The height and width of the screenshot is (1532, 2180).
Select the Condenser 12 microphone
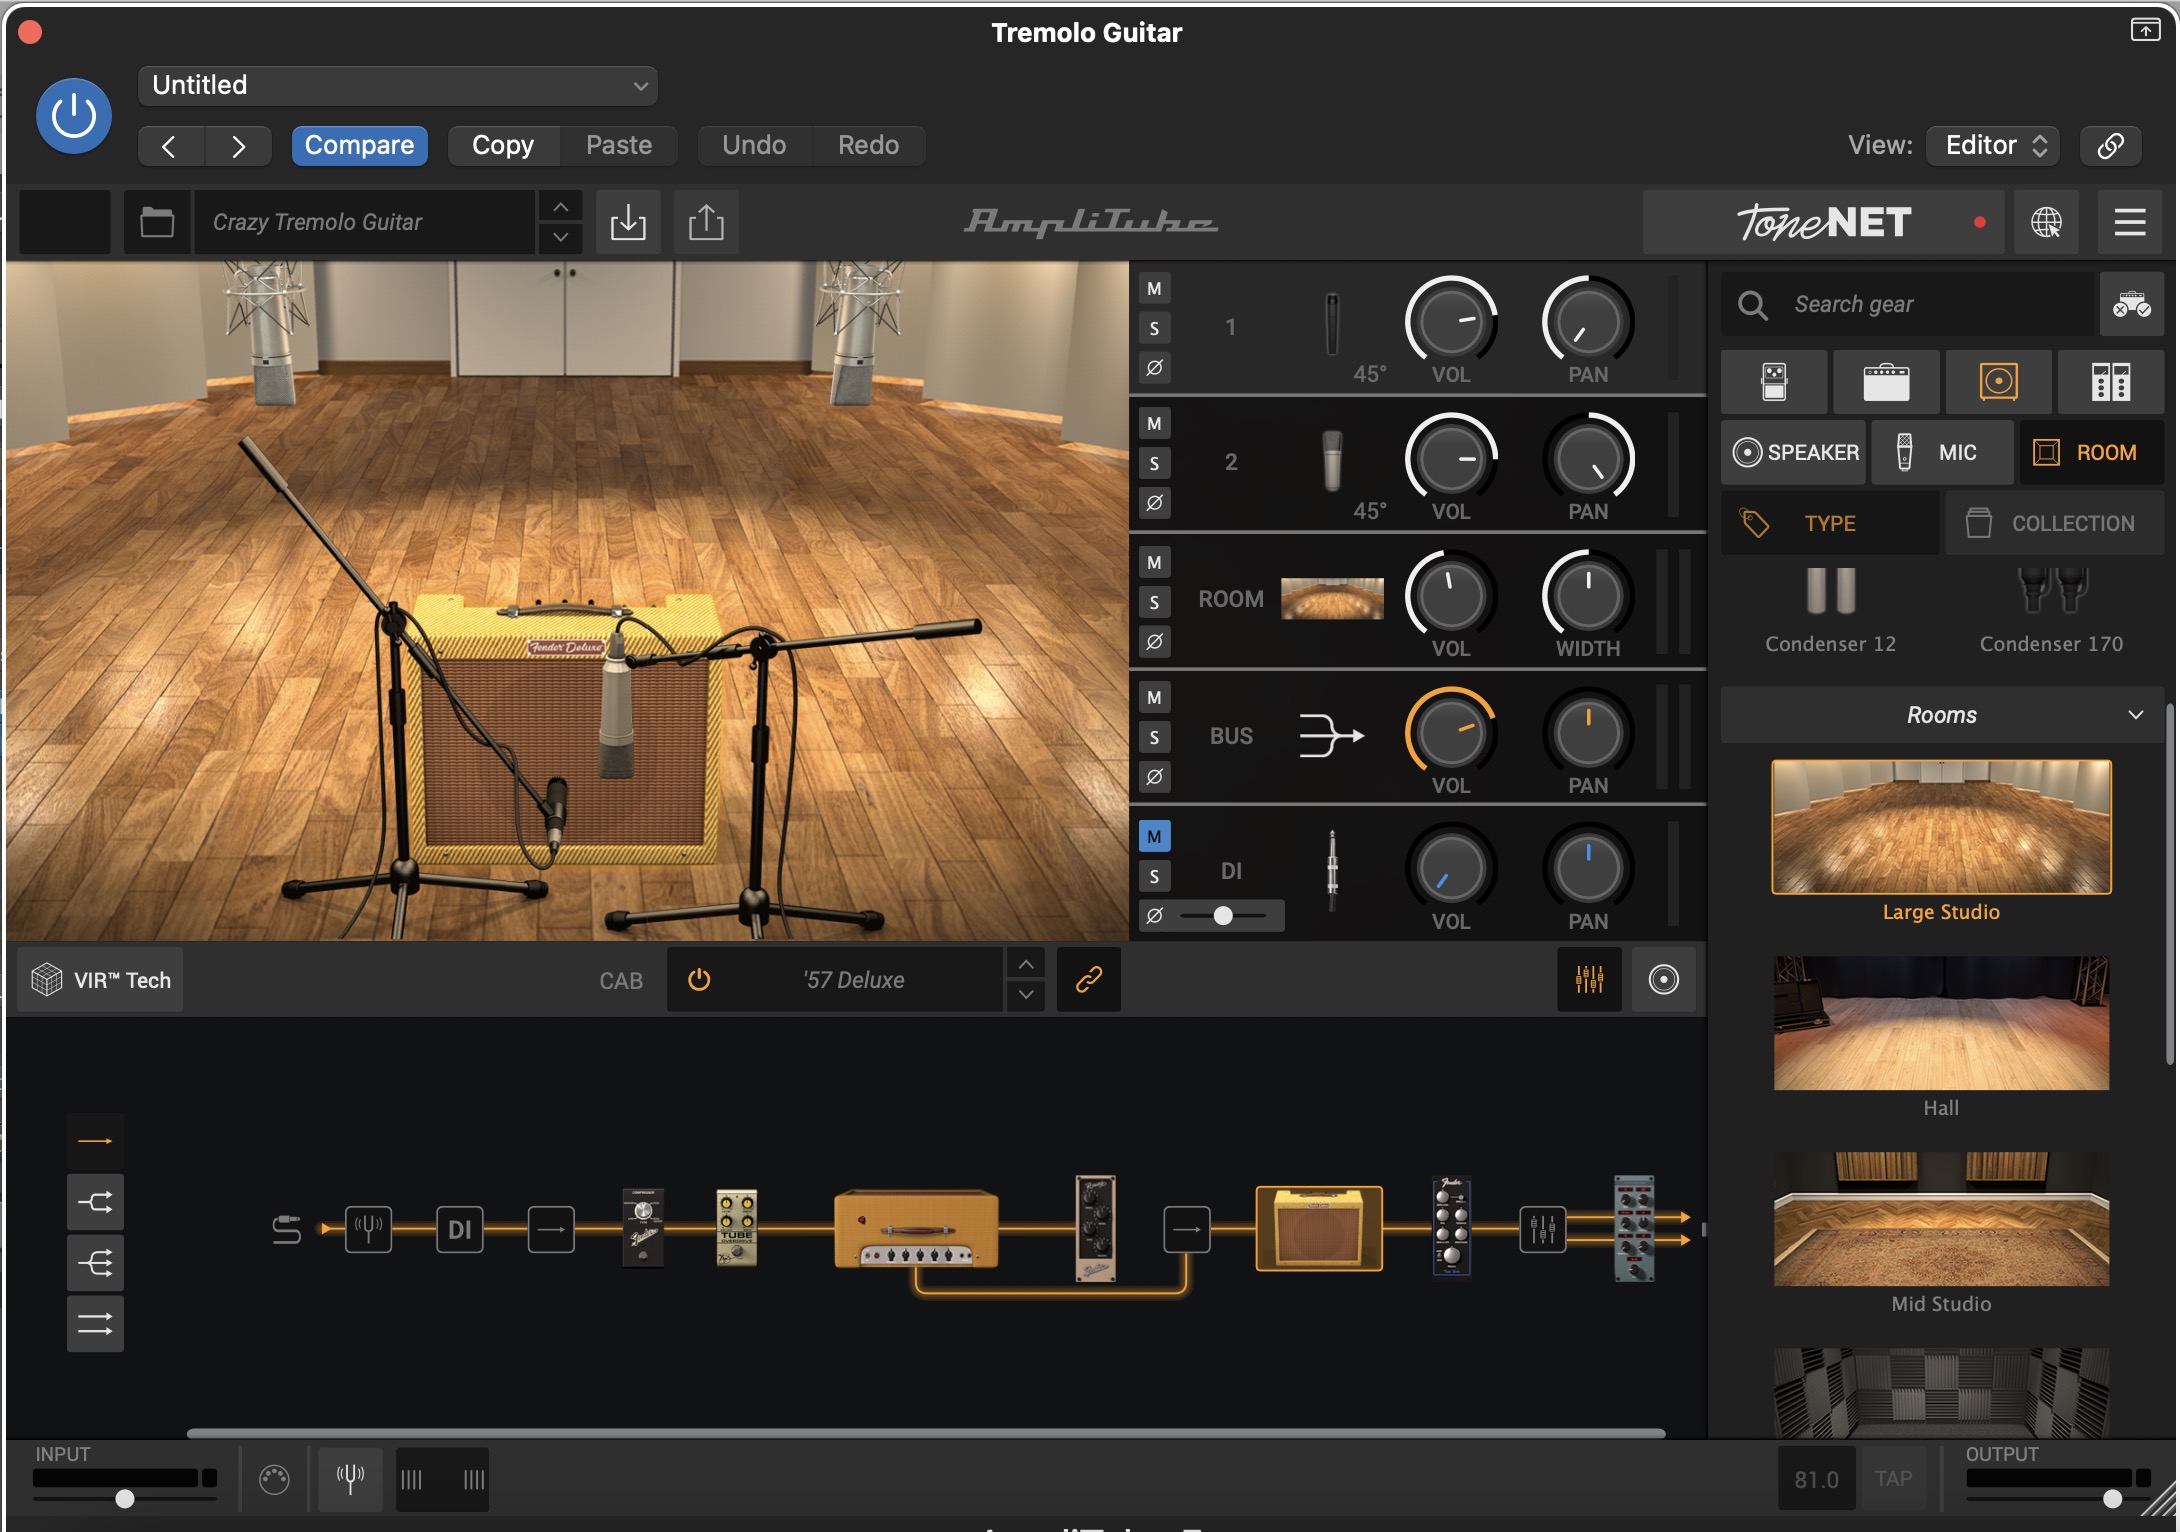(1830, 610)
